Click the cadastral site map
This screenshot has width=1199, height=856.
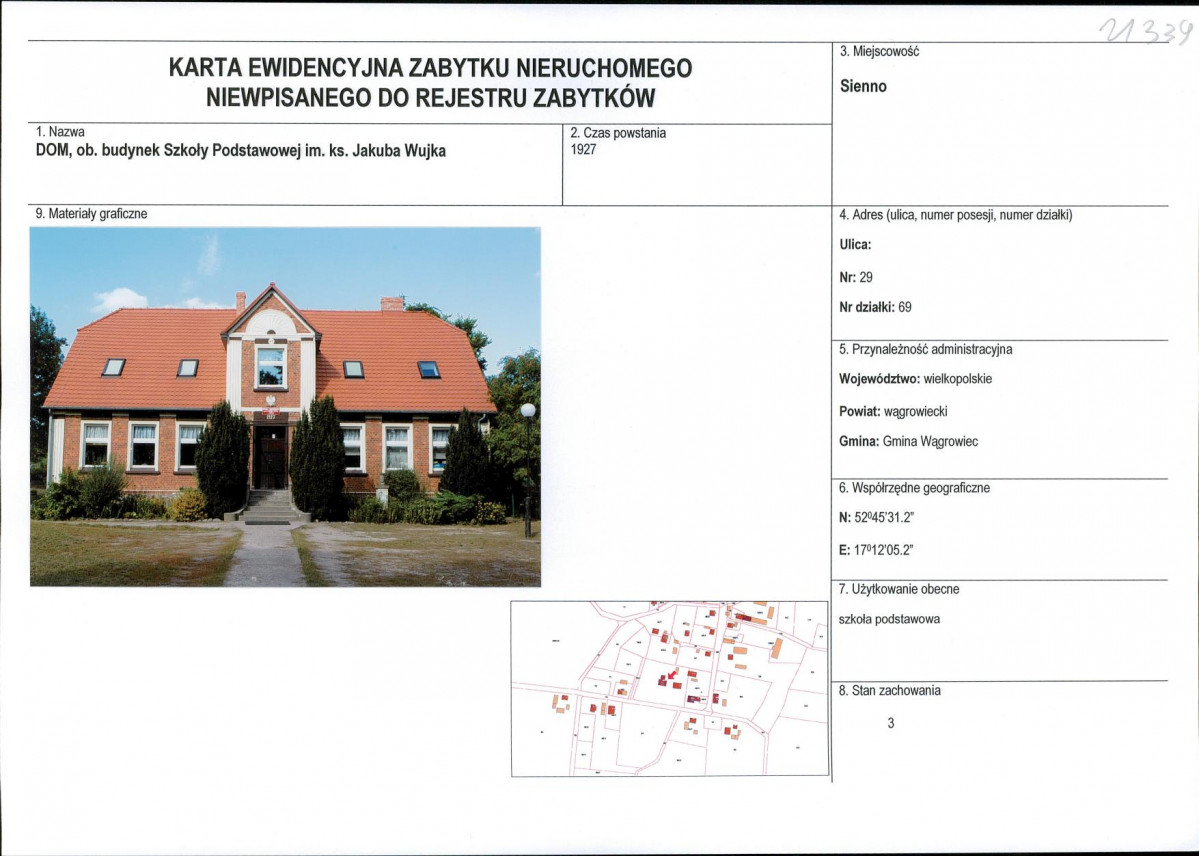pos(670,688)
